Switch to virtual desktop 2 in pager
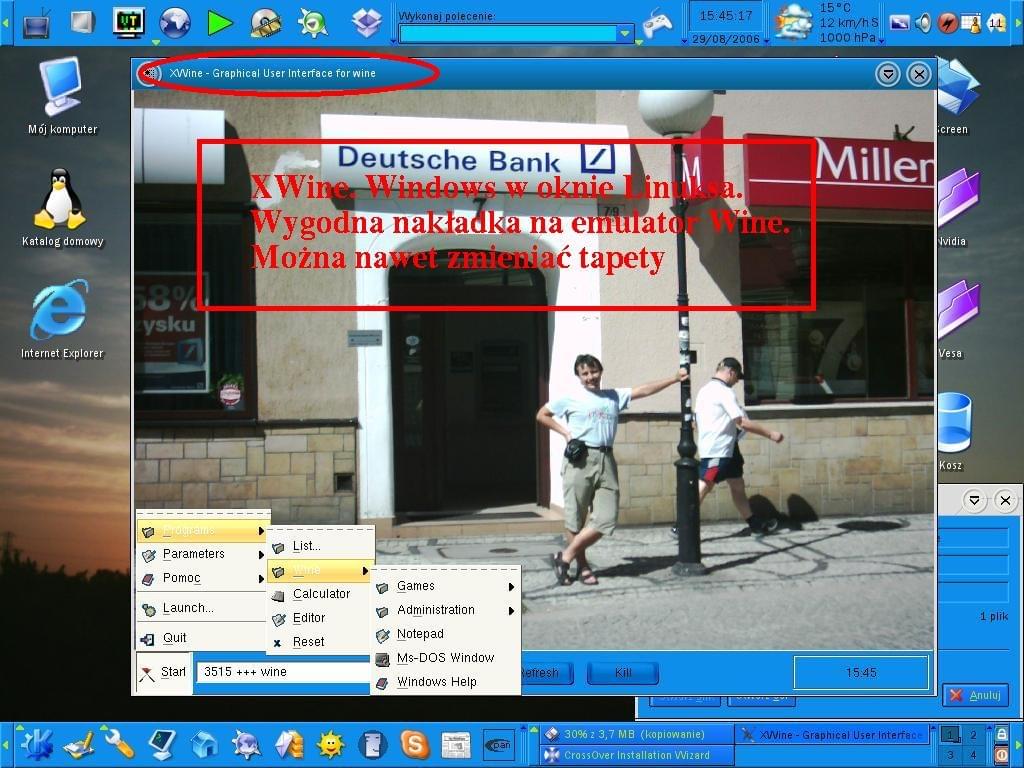The width and height of the screenshot is (1024, 768). point(974,735)
